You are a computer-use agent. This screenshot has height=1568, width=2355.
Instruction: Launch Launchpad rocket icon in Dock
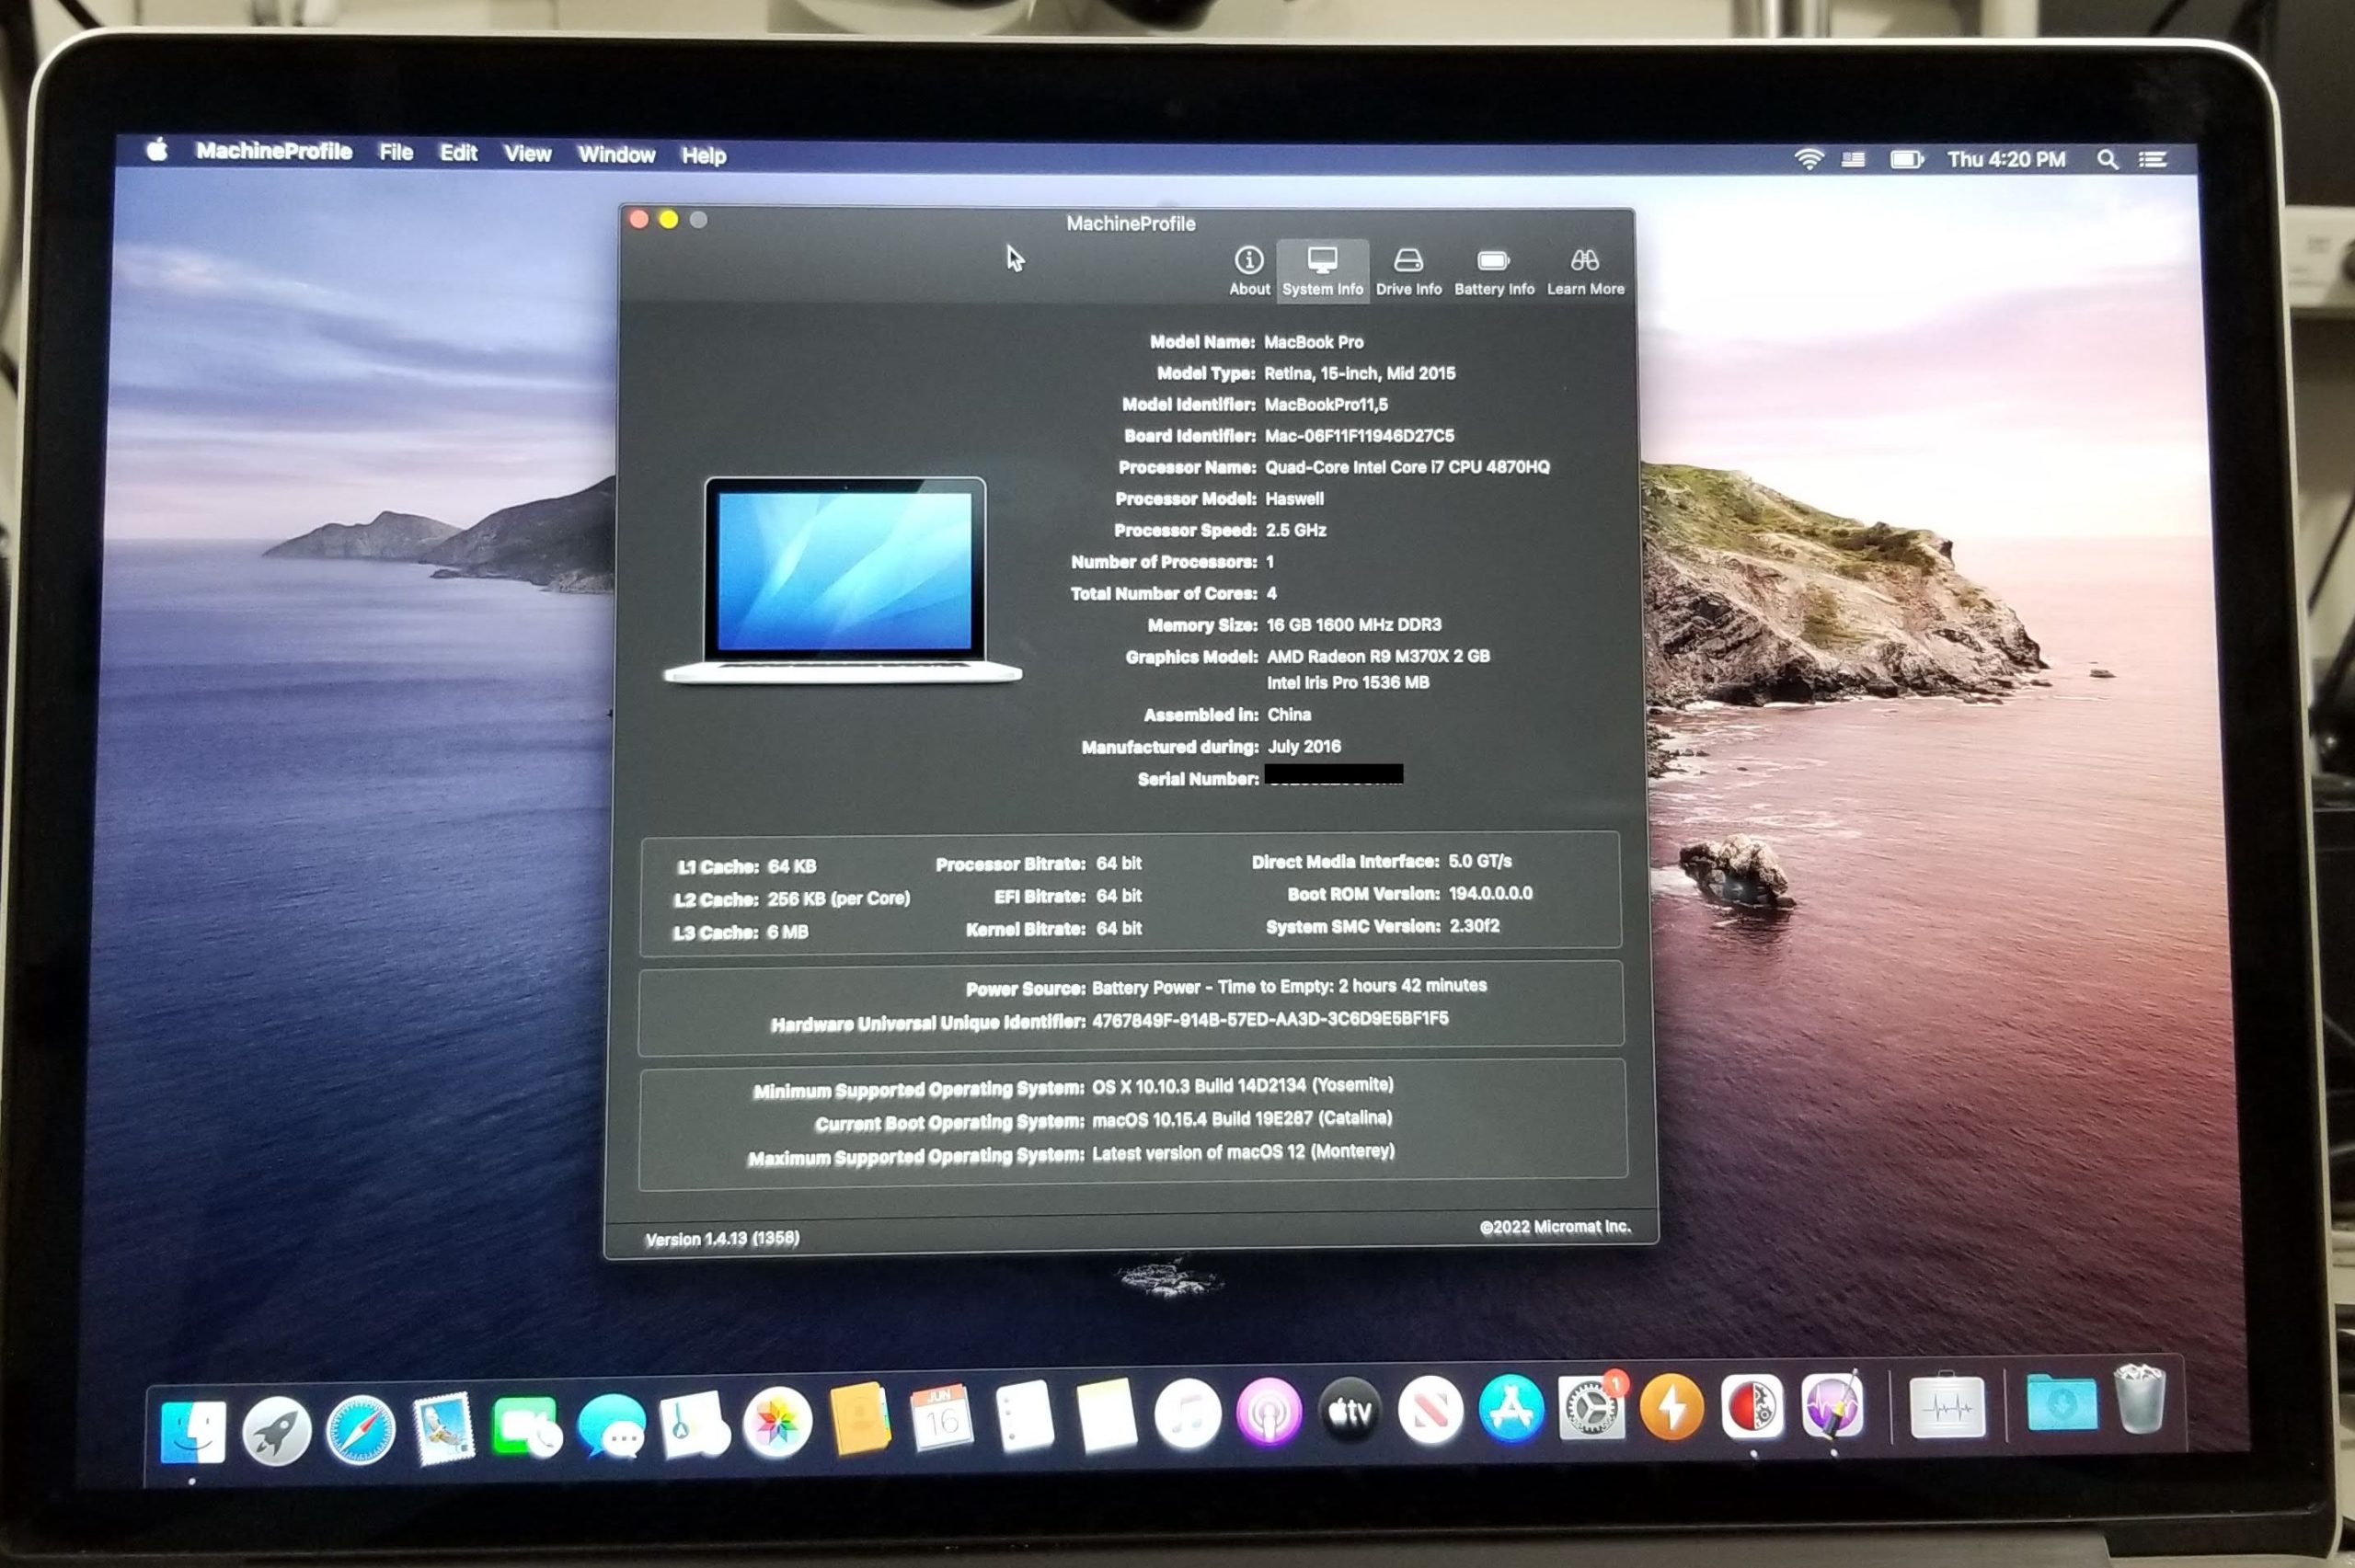(277, 1431)
